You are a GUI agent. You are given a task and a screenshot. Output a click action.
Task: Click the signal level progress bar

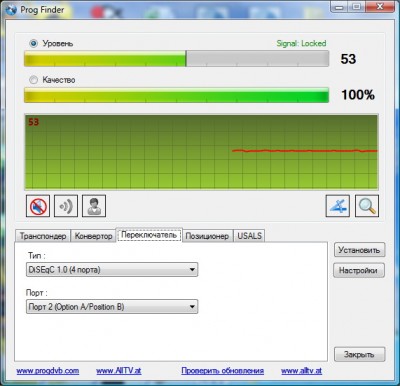[176, 59]
